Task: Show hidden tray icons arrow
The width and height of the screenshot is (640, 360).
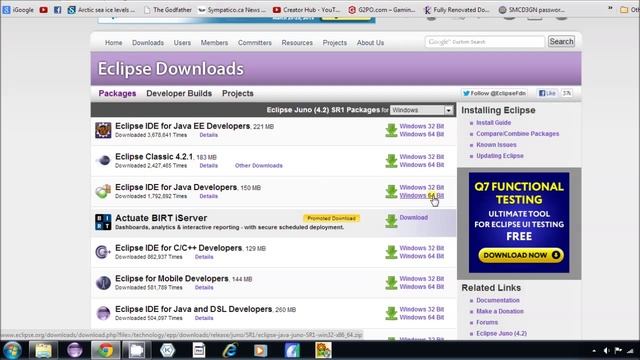Action: pos(594,351)
